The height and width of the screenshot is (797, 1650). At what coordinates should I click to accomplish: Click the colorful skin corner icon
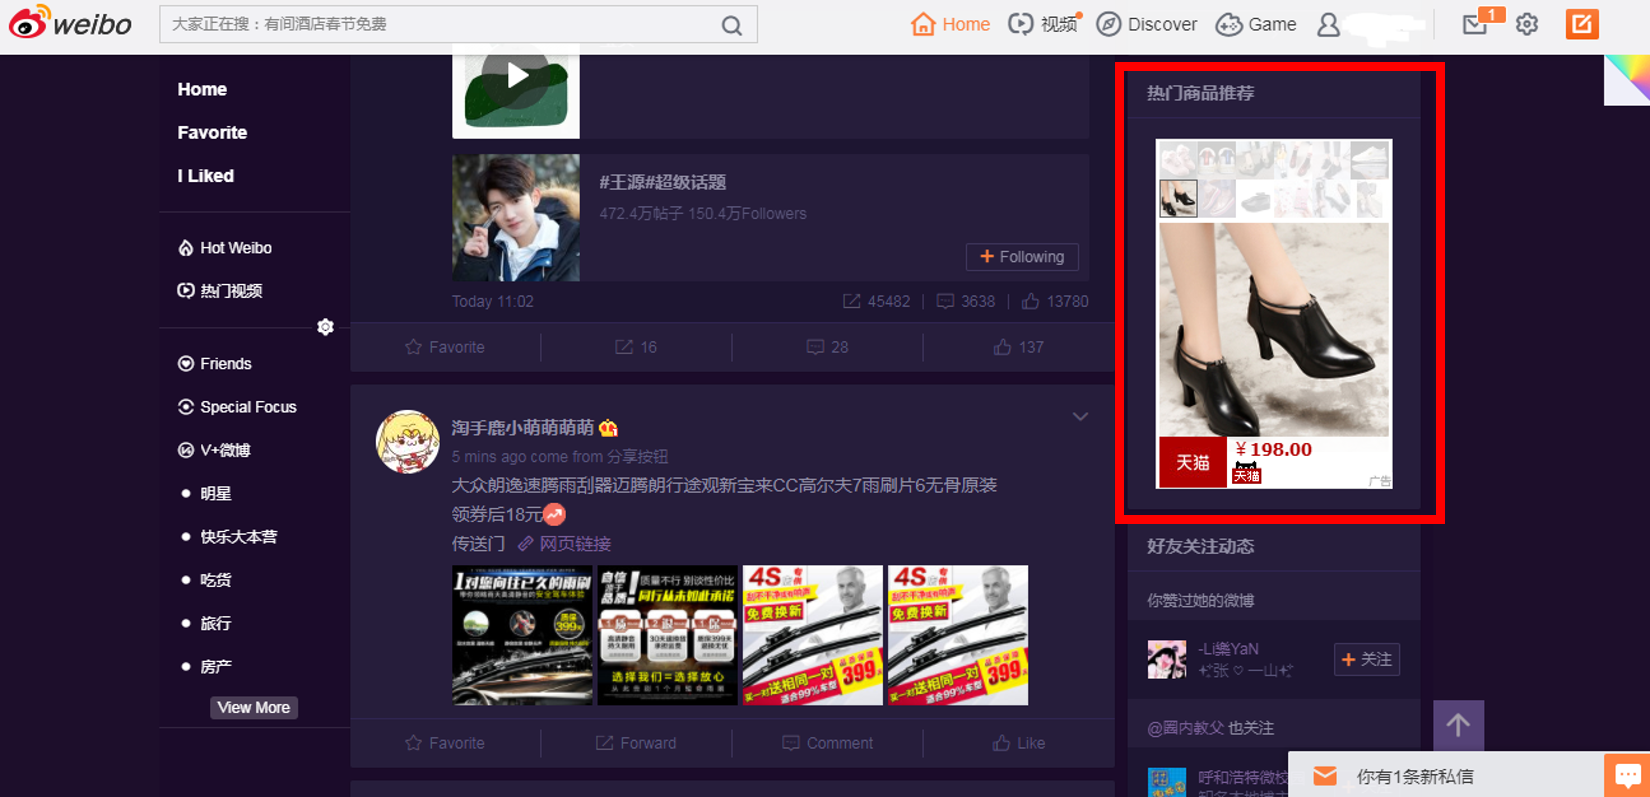point(1628,79)
